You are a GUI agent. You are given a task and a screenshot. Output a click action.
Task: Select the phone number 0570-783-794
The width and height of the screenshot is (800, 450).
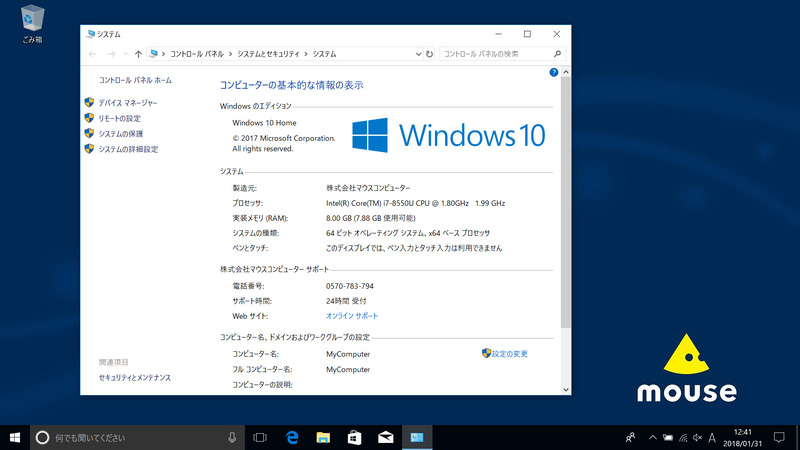[349, 286]
